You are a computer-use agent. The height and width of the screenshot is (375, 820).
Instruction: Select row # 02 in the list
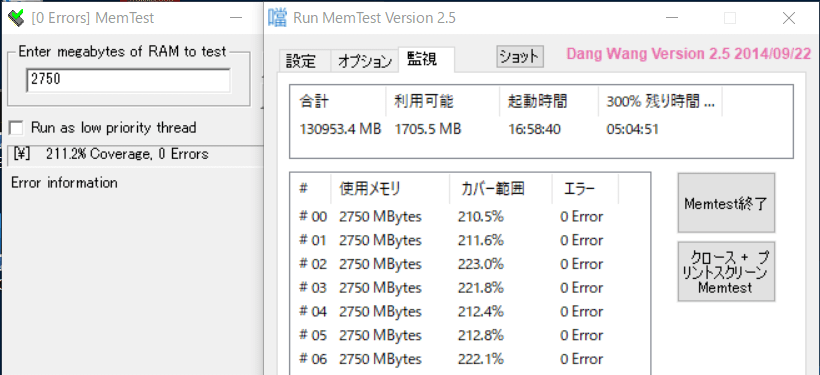[470, 264]
